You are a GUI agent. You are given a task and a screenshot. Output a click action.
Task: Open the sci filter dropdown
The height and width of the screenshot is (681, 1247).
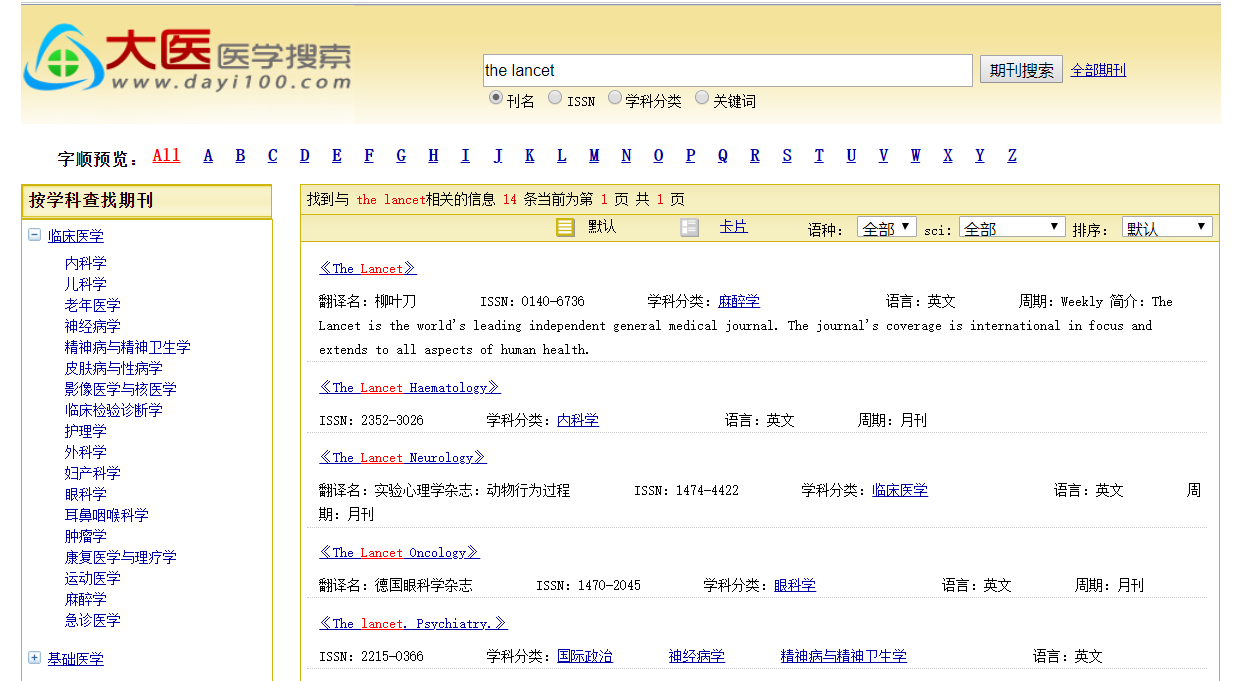click(1012, 228)
